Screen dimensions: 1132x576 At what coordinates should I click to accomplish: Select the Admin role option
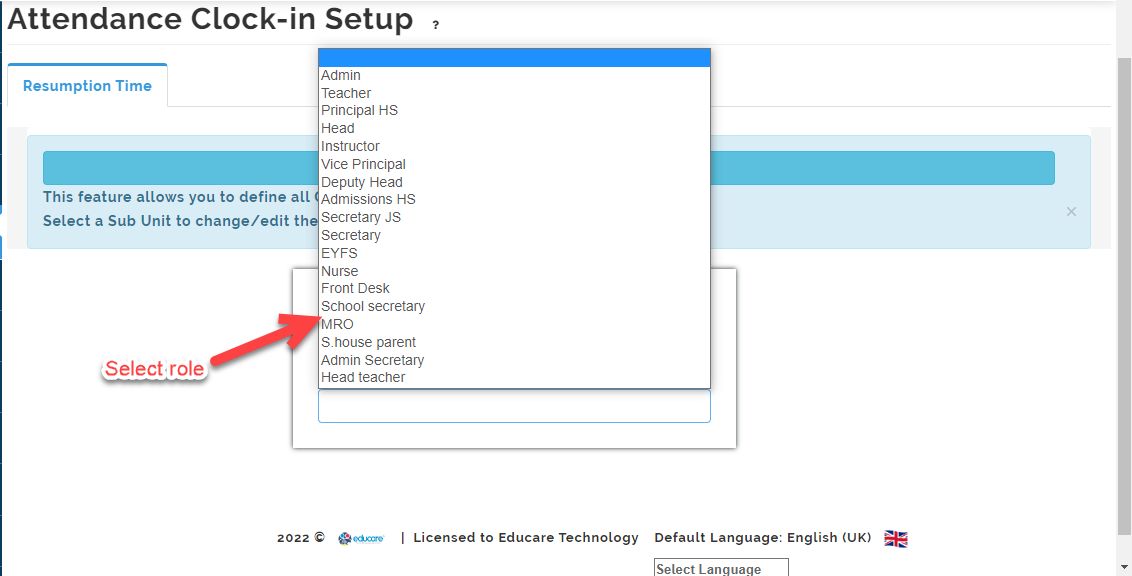[514, 75]
